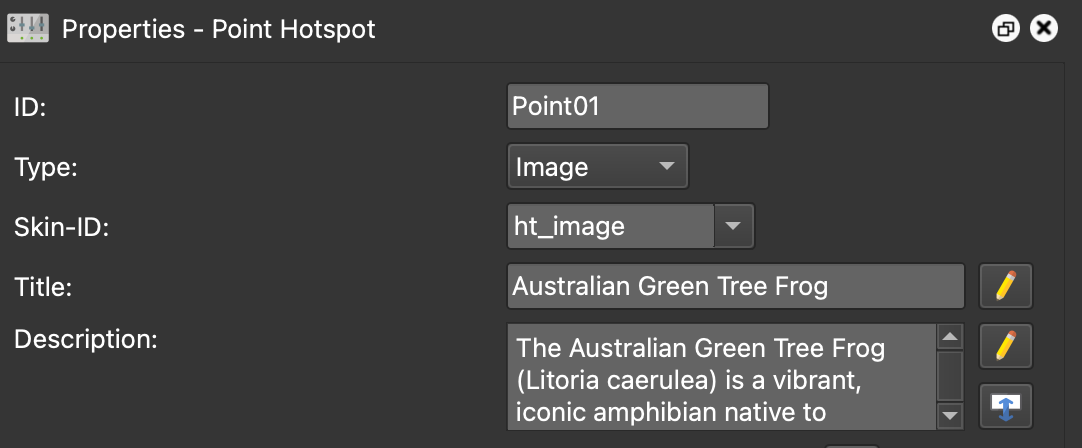Click the Description scrollbar thumb

950,376
